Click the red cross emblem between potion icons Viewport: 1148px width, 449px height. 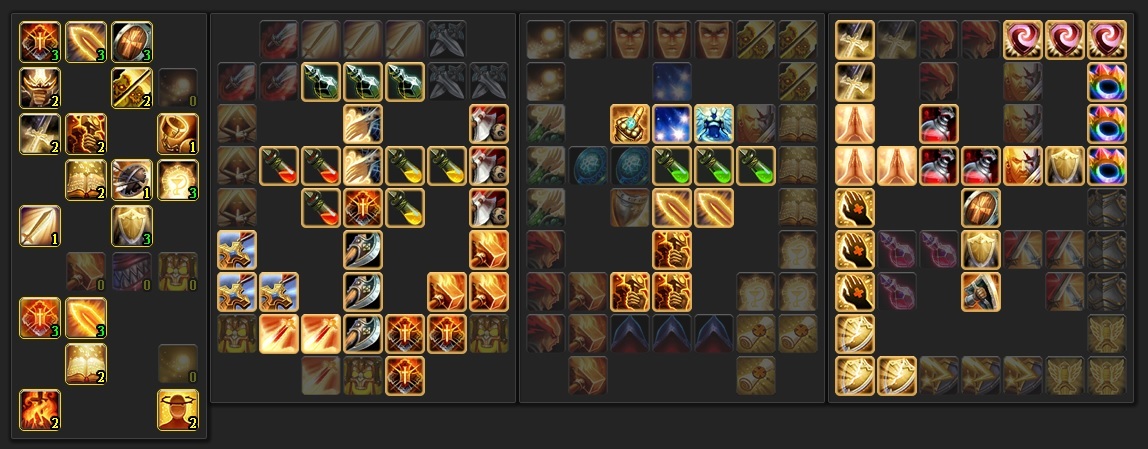click(x=363, y=208)
